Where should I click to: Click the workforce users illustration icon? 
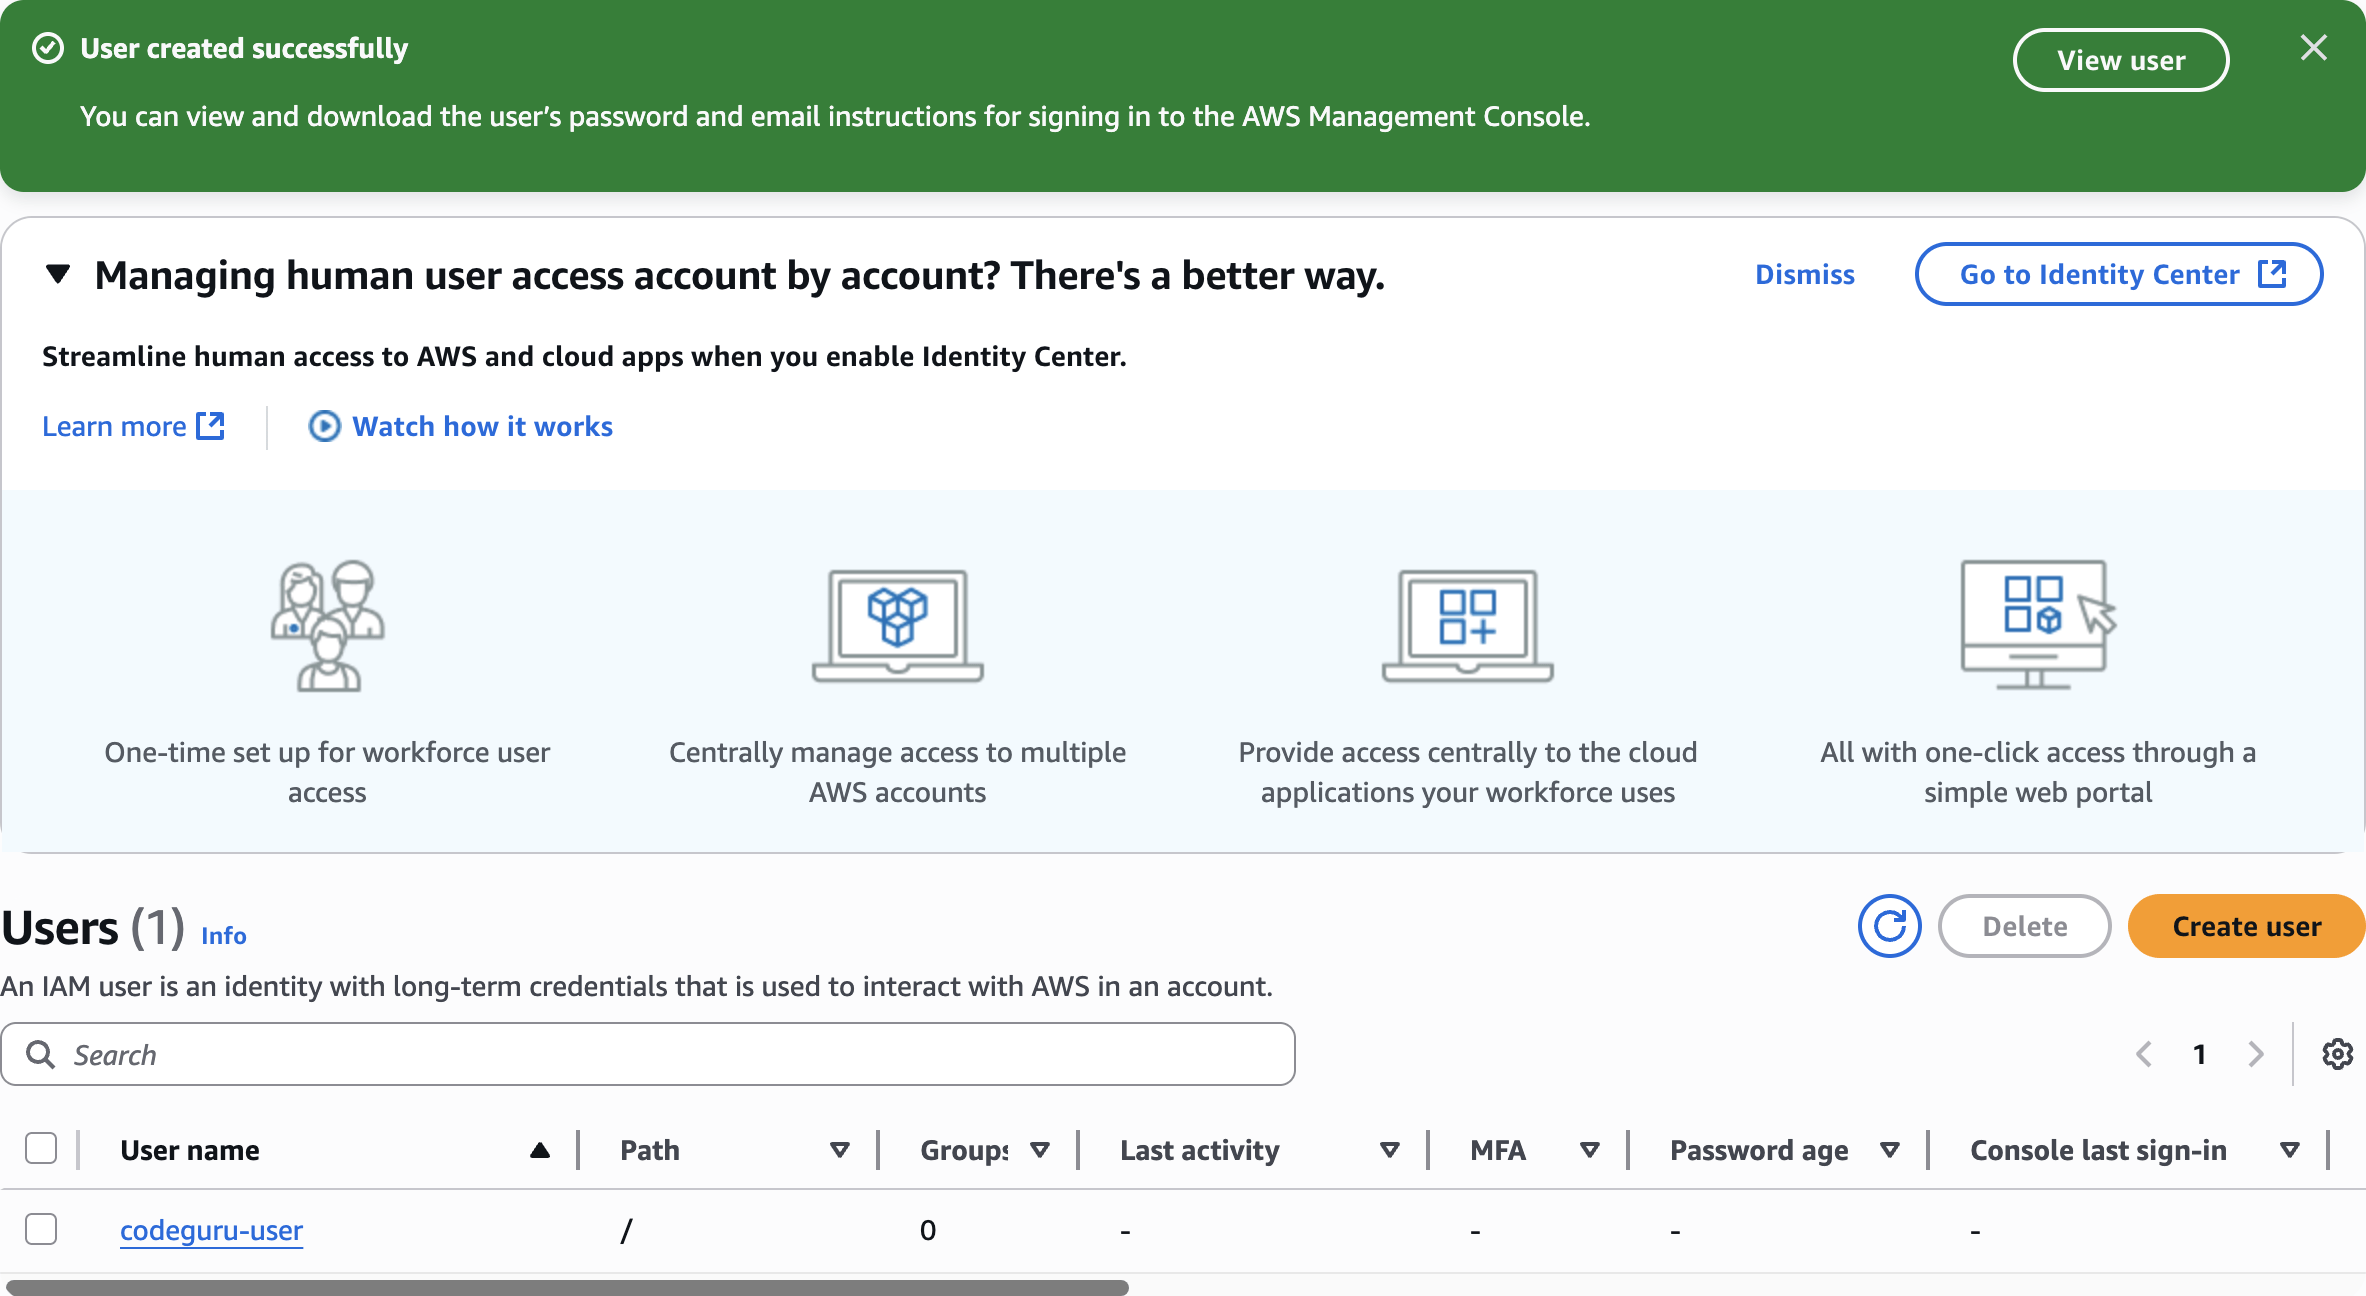coord(327,626)
